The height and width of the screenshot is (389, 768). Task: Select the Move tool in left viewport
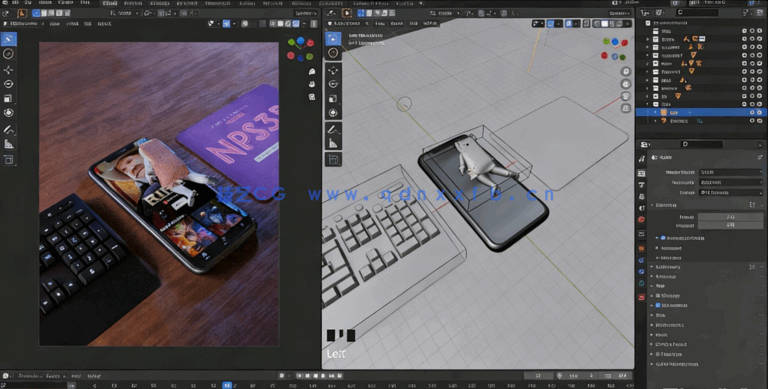[9, 70]
